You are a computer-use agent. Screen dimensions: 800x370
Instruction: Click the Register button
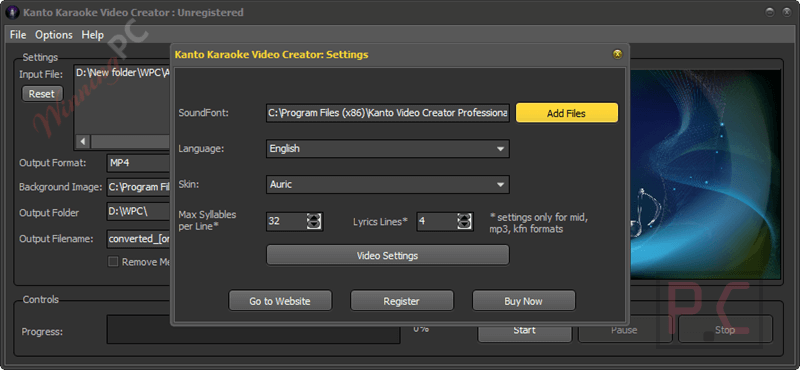(x=402, y=301)
